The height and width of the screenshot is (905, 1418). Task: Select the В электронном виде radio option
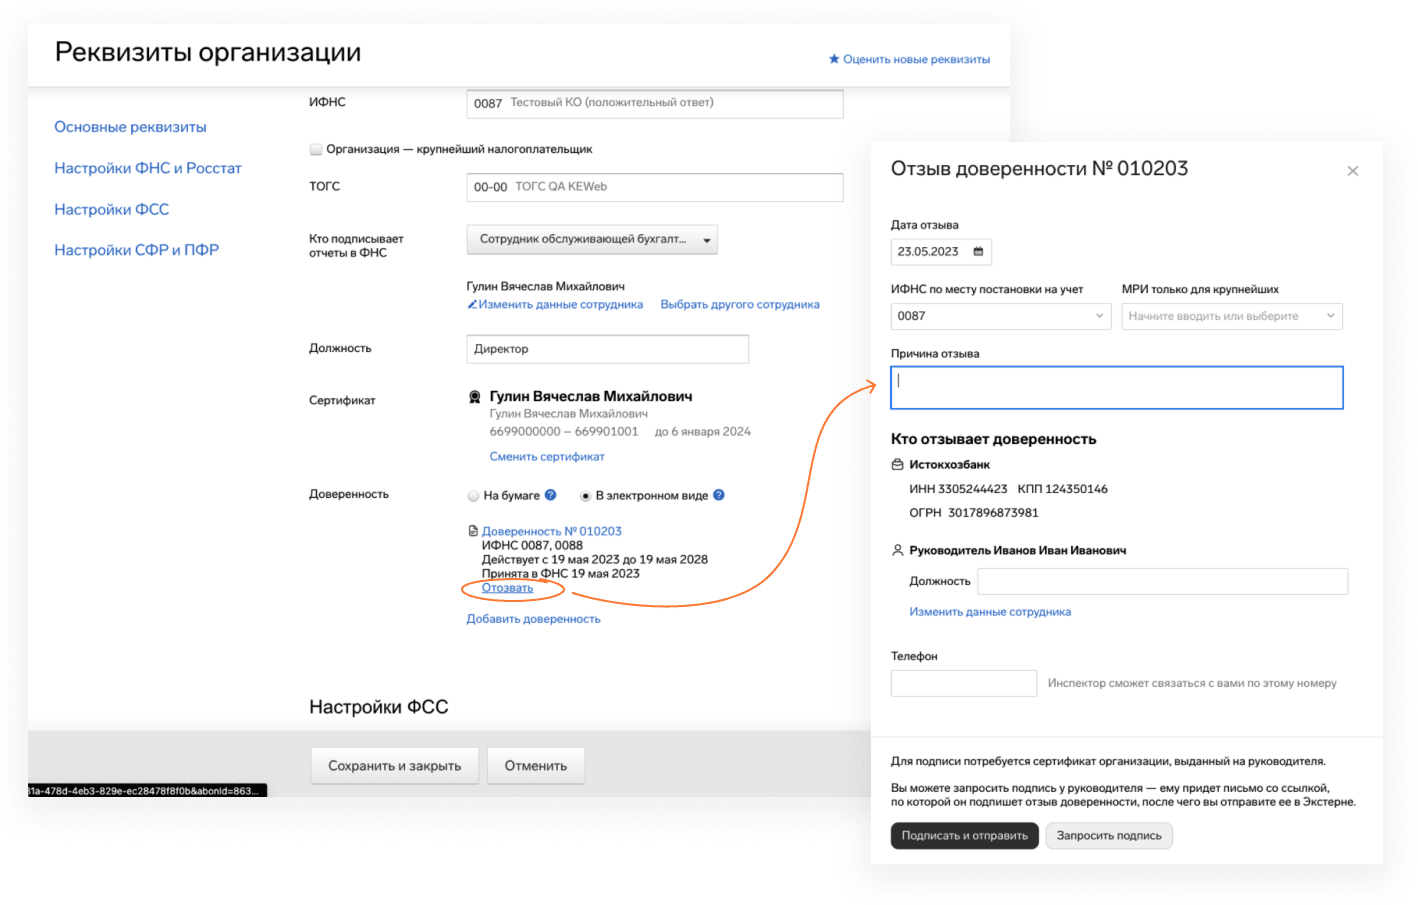tap(585, 495)
